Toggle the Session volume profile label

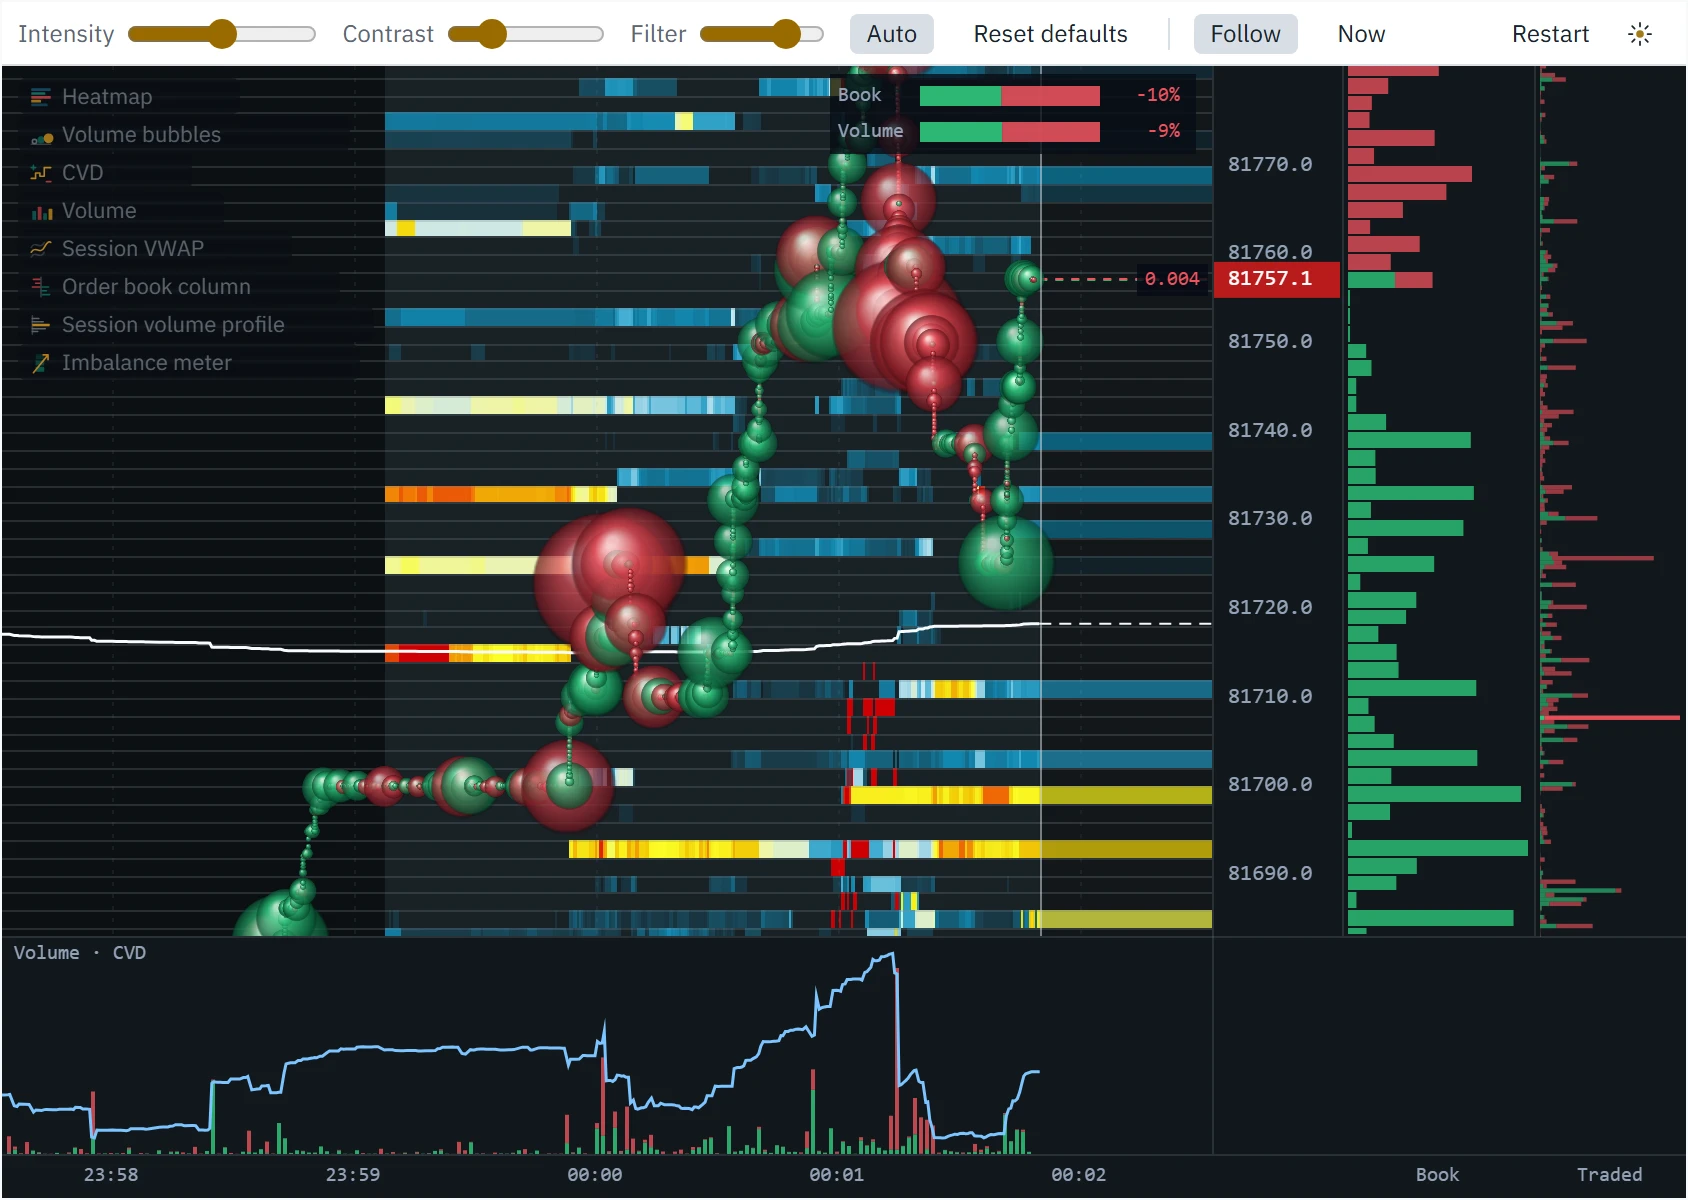(x=173, y=325)
